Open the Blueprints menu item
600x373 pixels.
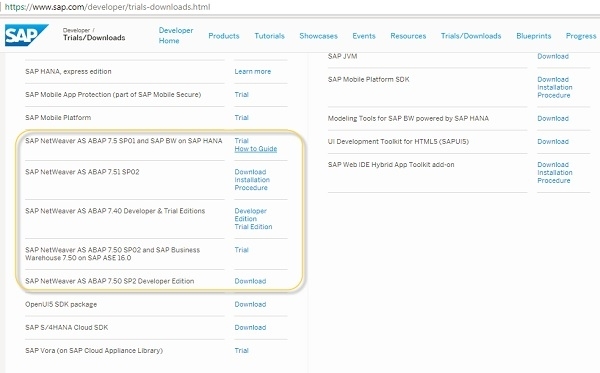coord(533,36)
